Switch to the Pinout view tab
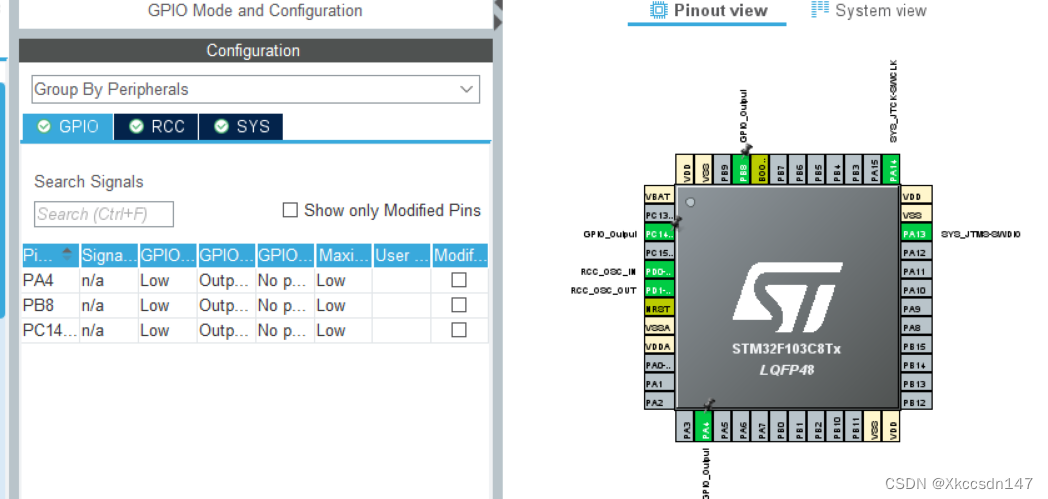This screenshot has height=499, width=1048. tap(708, 11)
